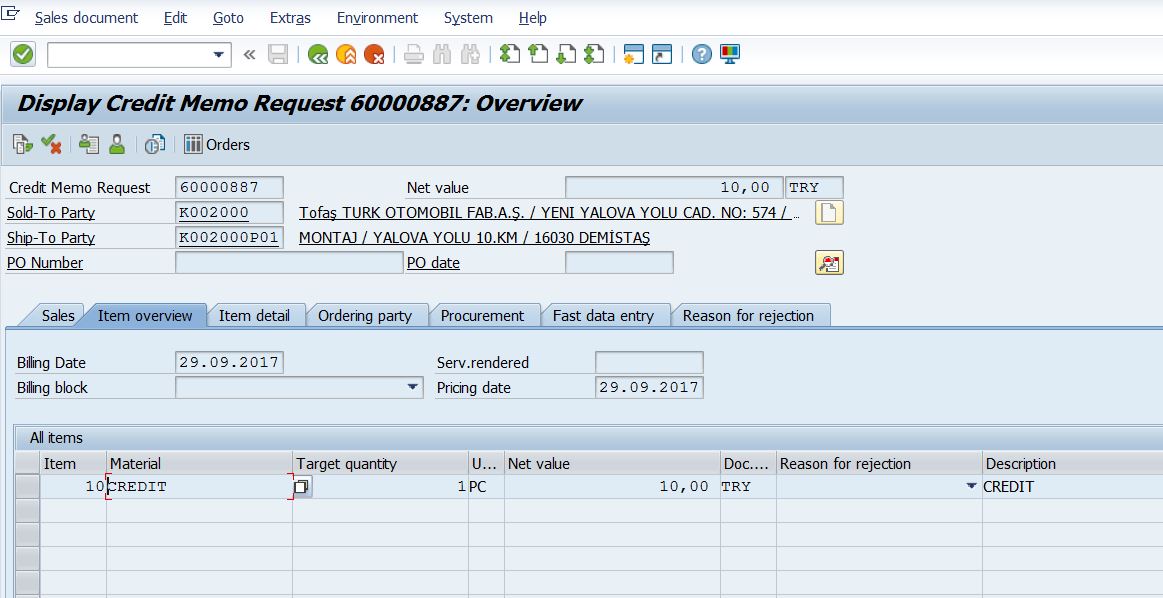Open the Environment menu
The height and width of the screenshot is (598, 1163).
[377, 17]
